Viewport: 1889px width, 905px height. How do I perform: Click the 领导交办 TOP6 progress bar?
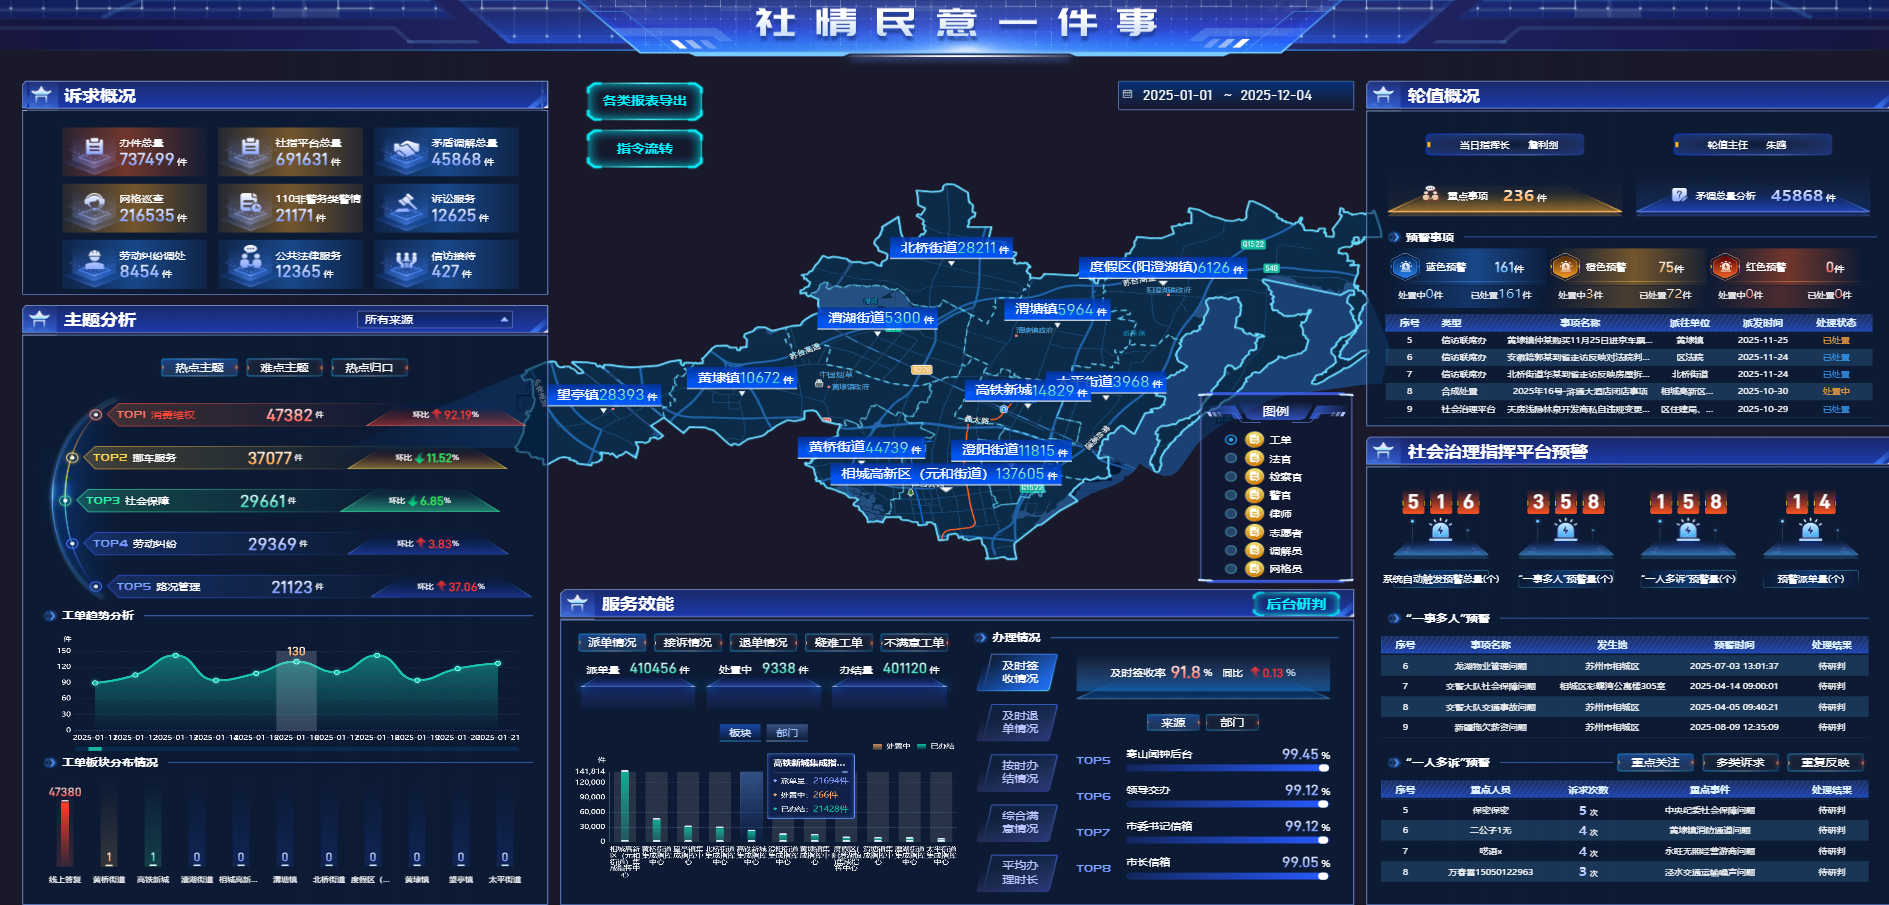1227,805
